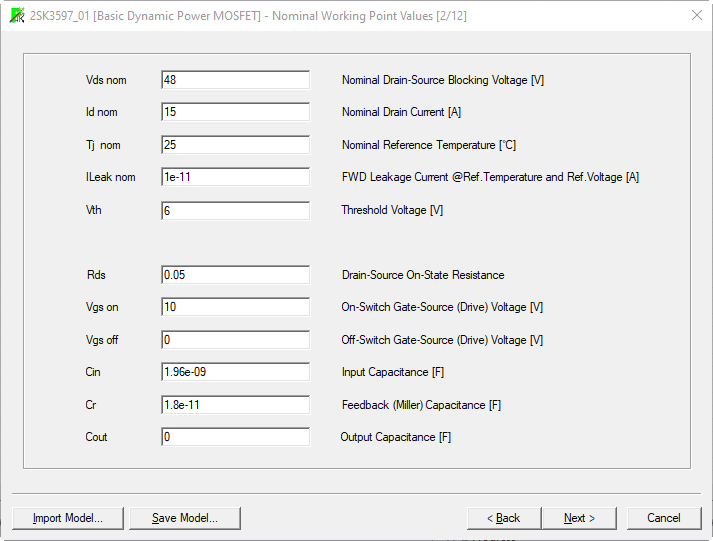Select the Id nom value field
Viewport: 713px width, 541px height.
(235, 112)
